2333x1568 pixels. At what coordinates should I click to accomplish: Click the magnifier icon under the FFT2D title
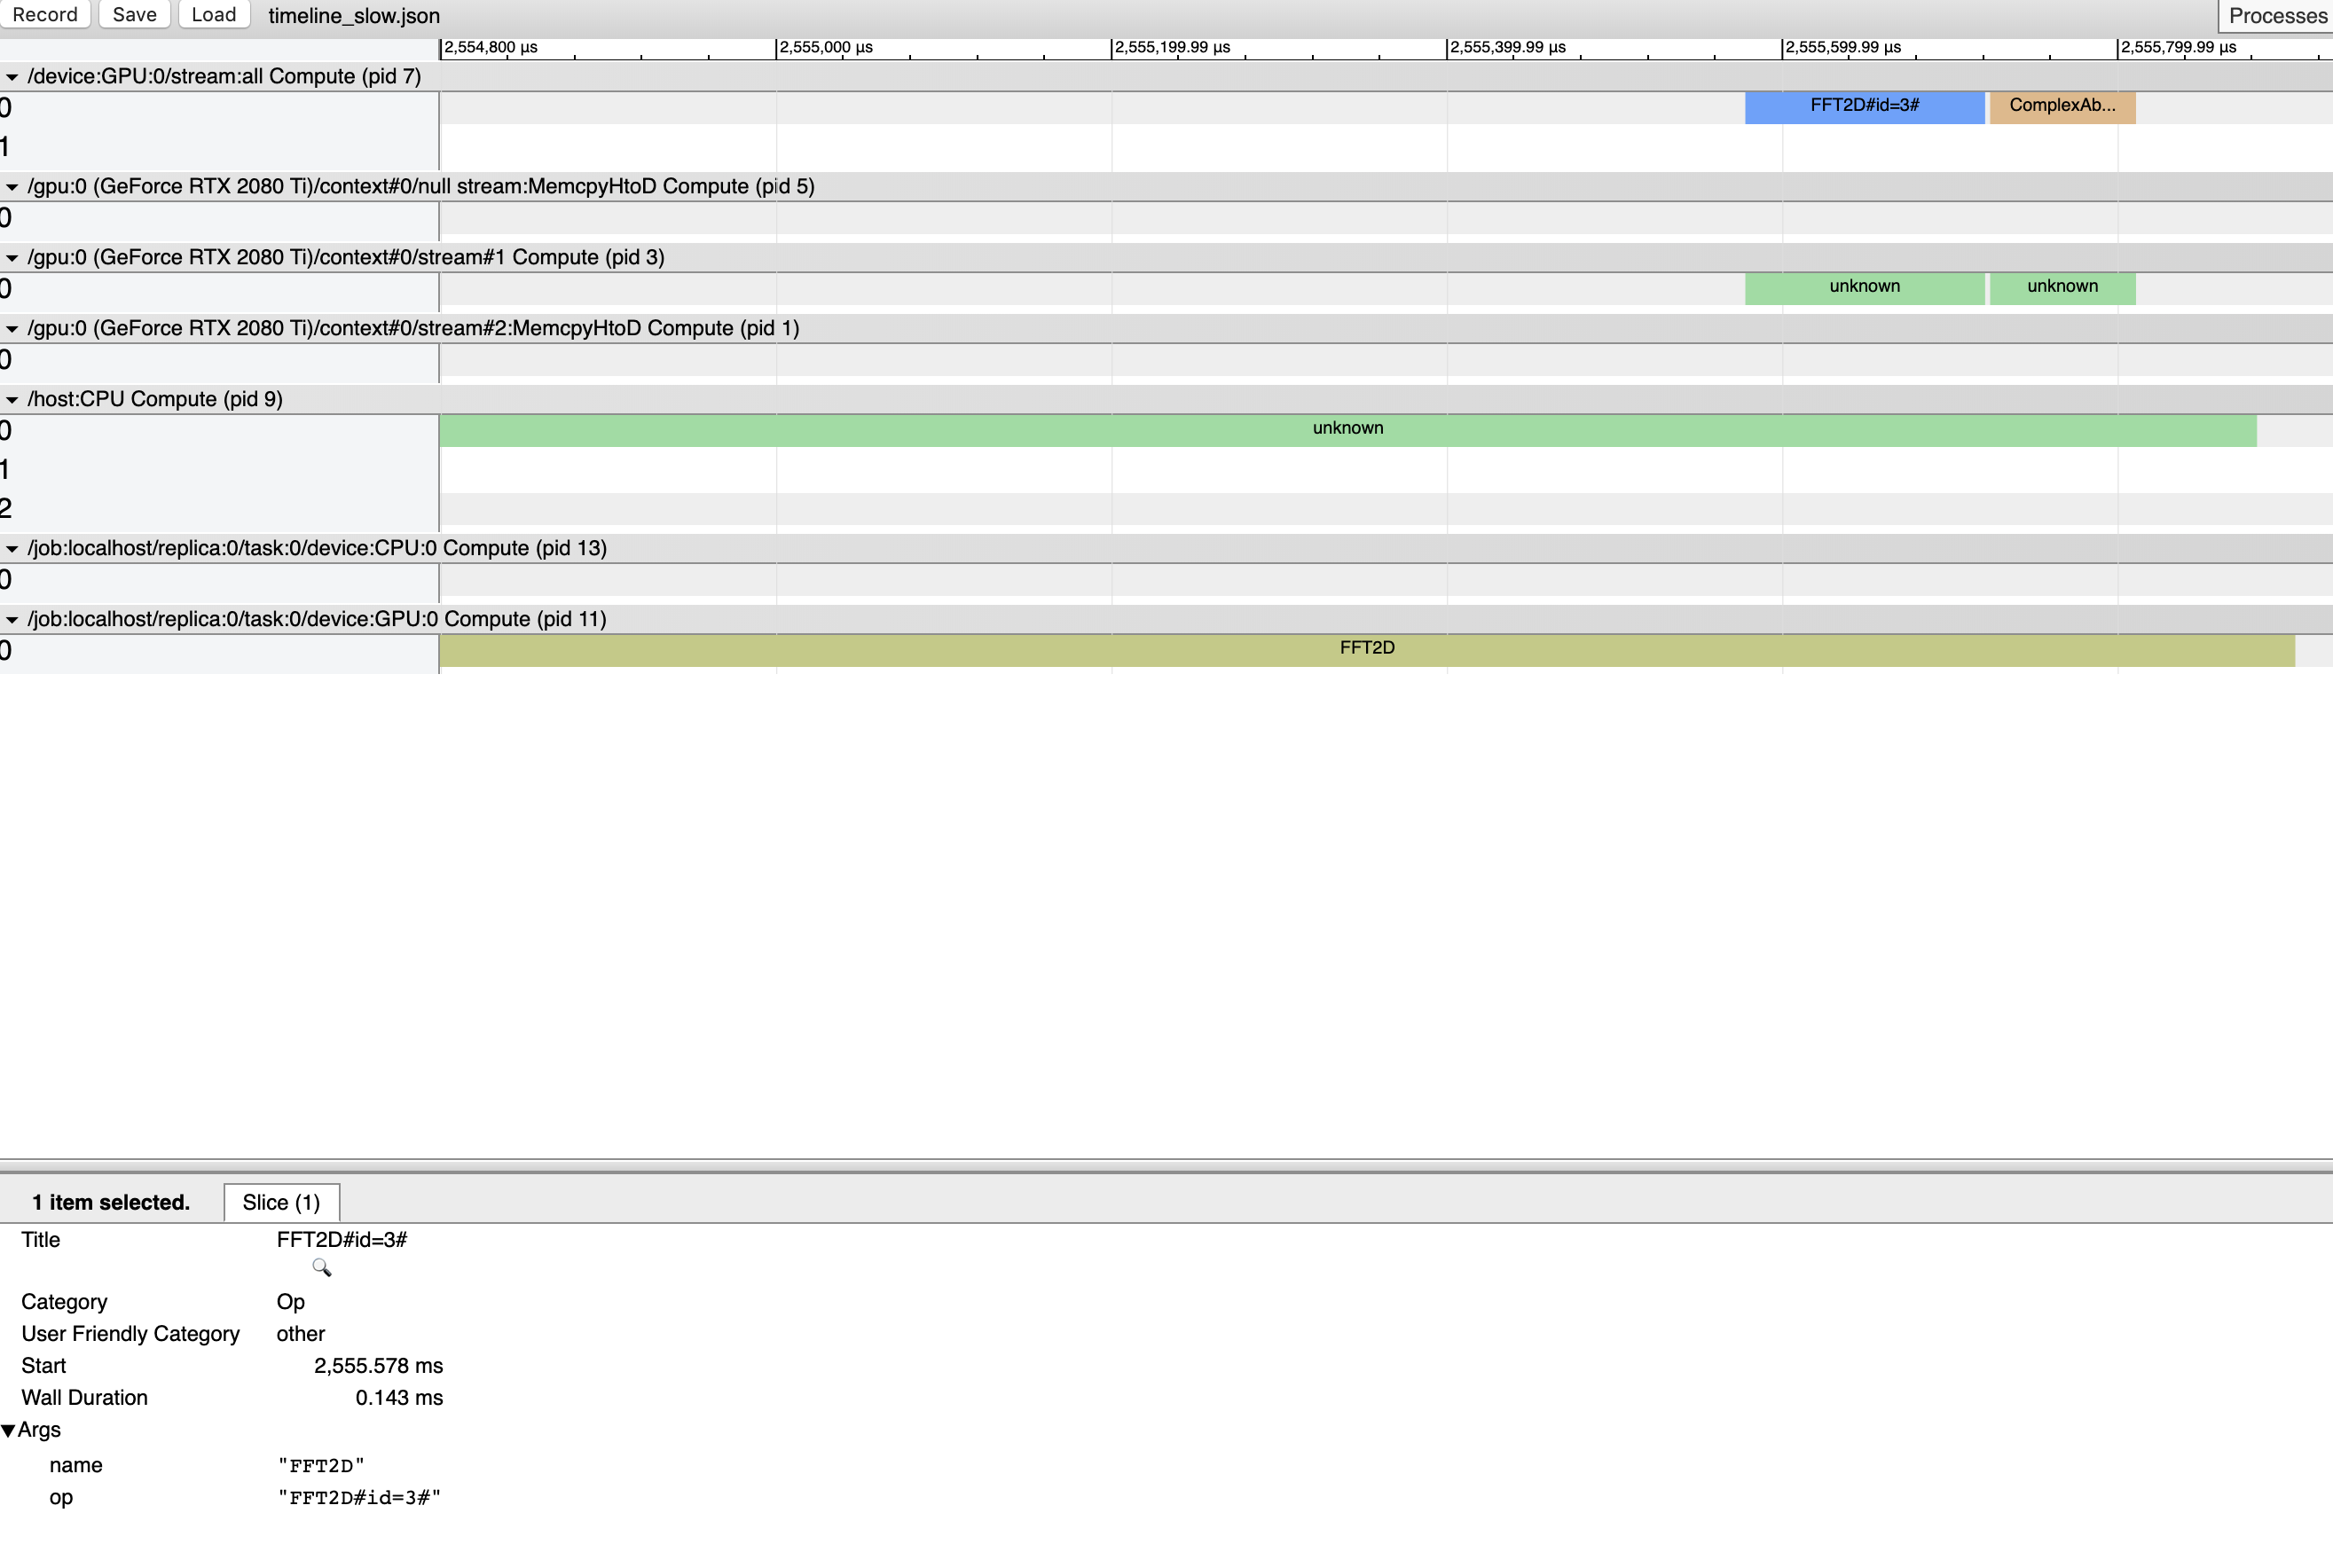click(322, 1268)
